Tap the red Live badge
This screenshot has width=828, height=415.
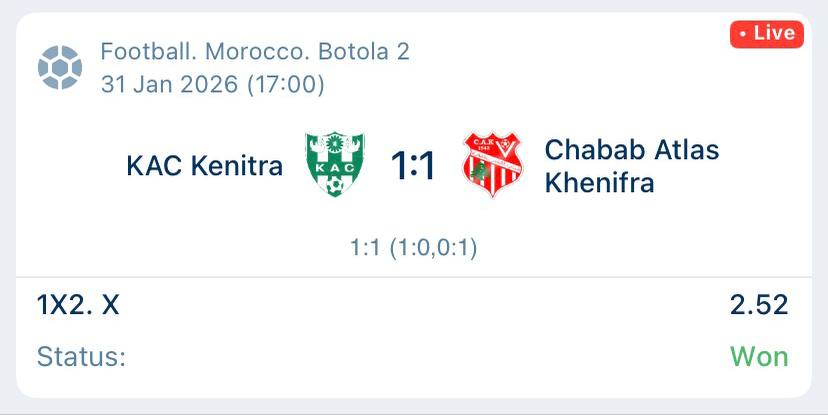click(x=766, y=34)
